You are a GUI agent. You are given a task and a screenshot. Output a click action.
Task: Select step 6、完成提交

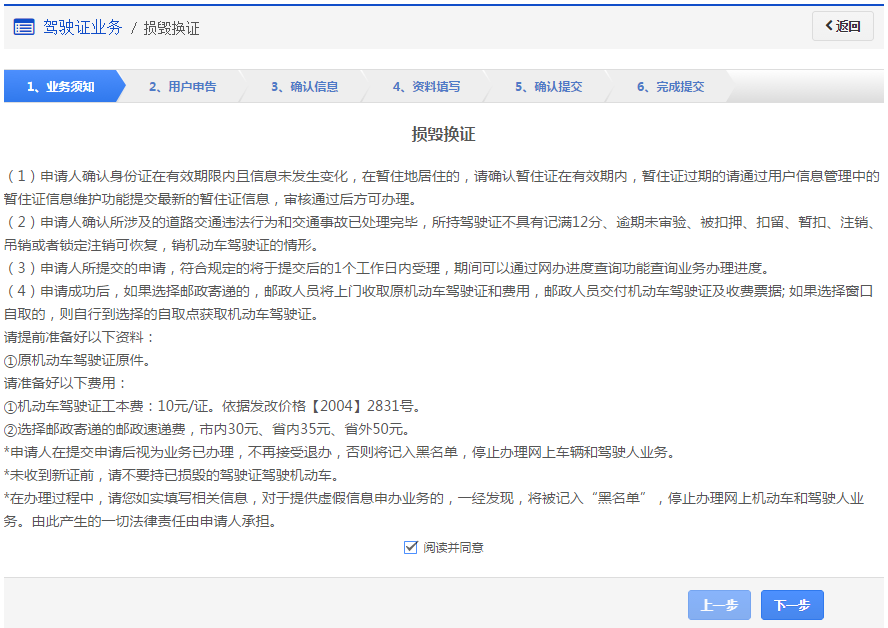click(670, 87)
